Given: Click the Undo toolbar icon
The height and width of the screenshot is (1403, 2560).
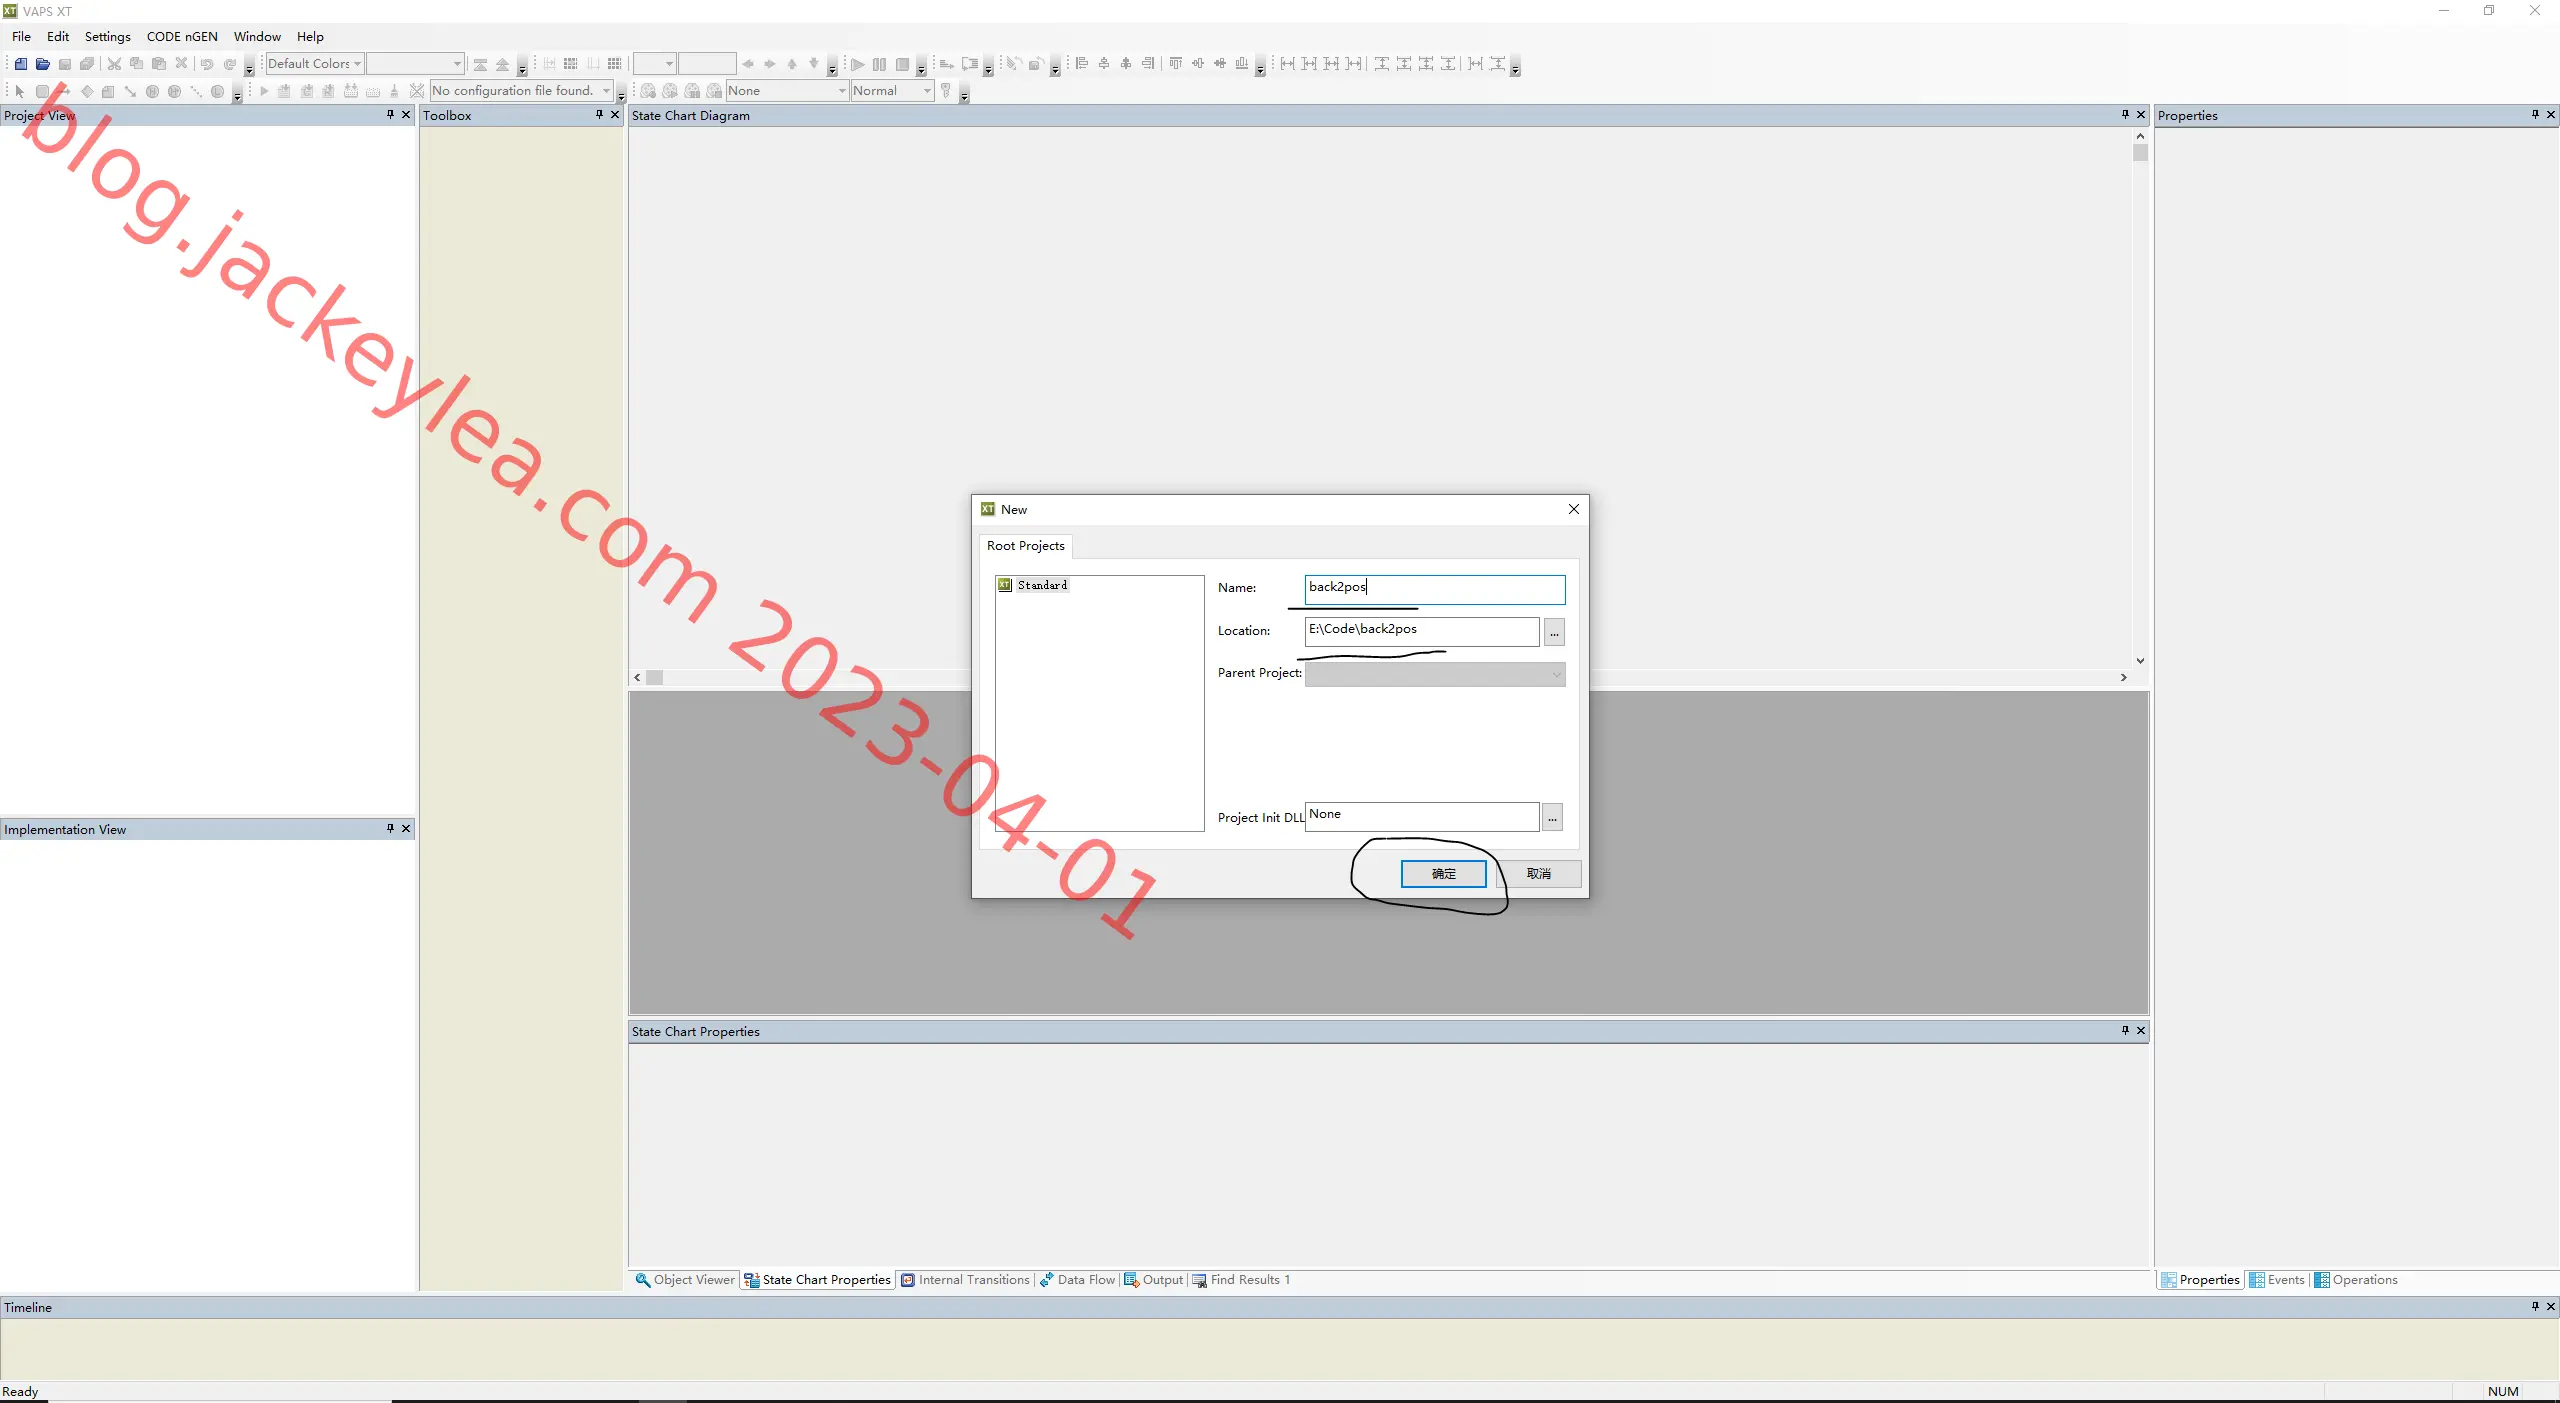Looking at the screenshot, I should 207,64.
